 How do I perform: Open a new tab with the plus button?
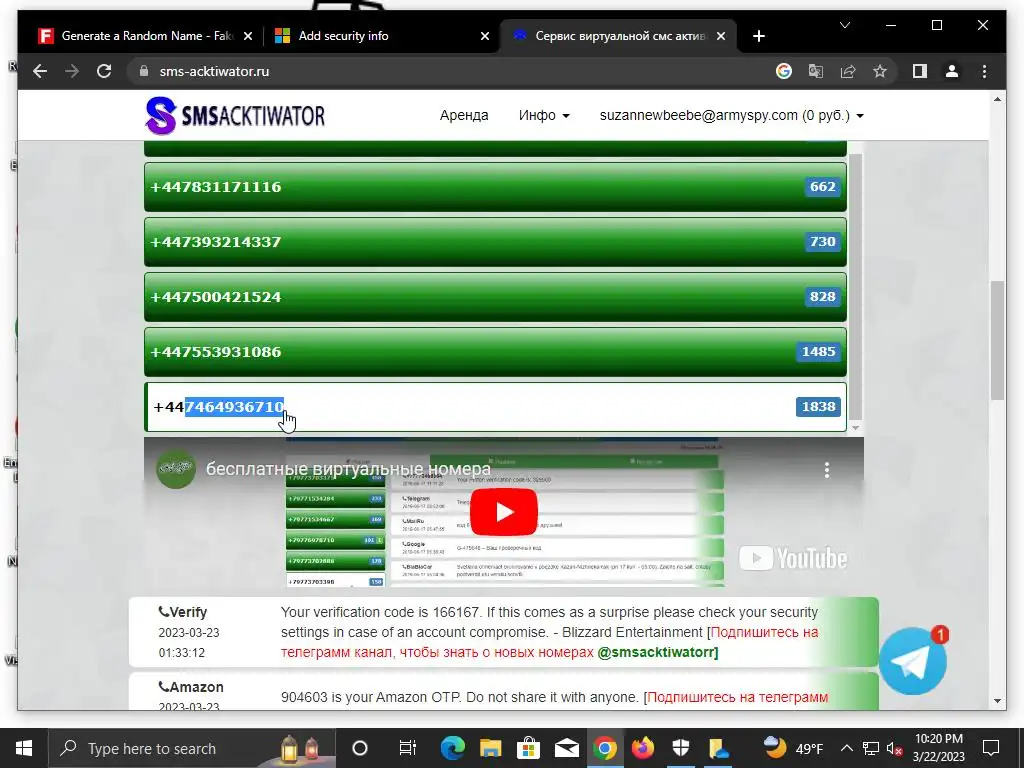pyautogui.click(x=758, y=36)
